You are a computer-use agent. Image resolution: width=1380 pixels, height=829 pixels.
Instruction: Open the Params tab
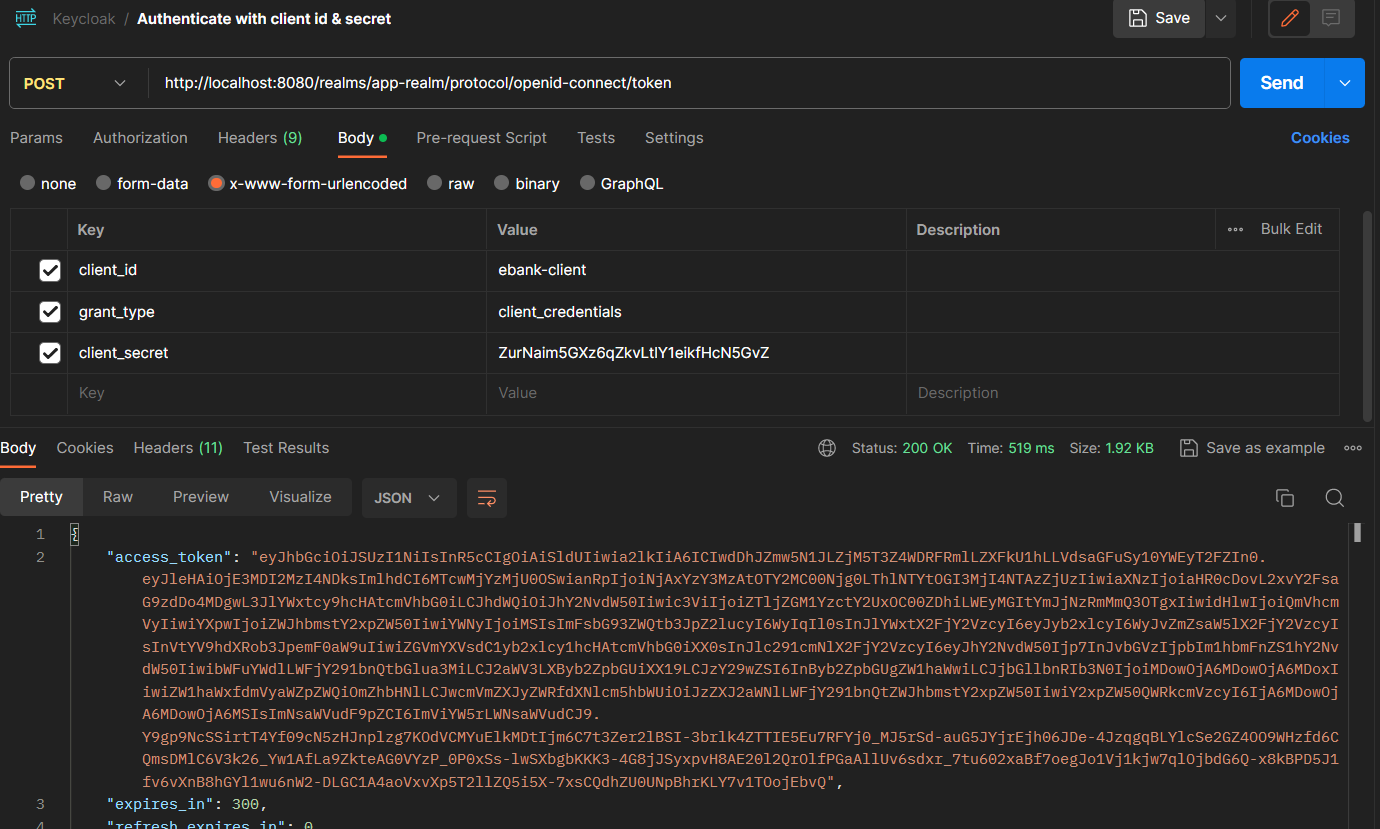pos(36,138)
